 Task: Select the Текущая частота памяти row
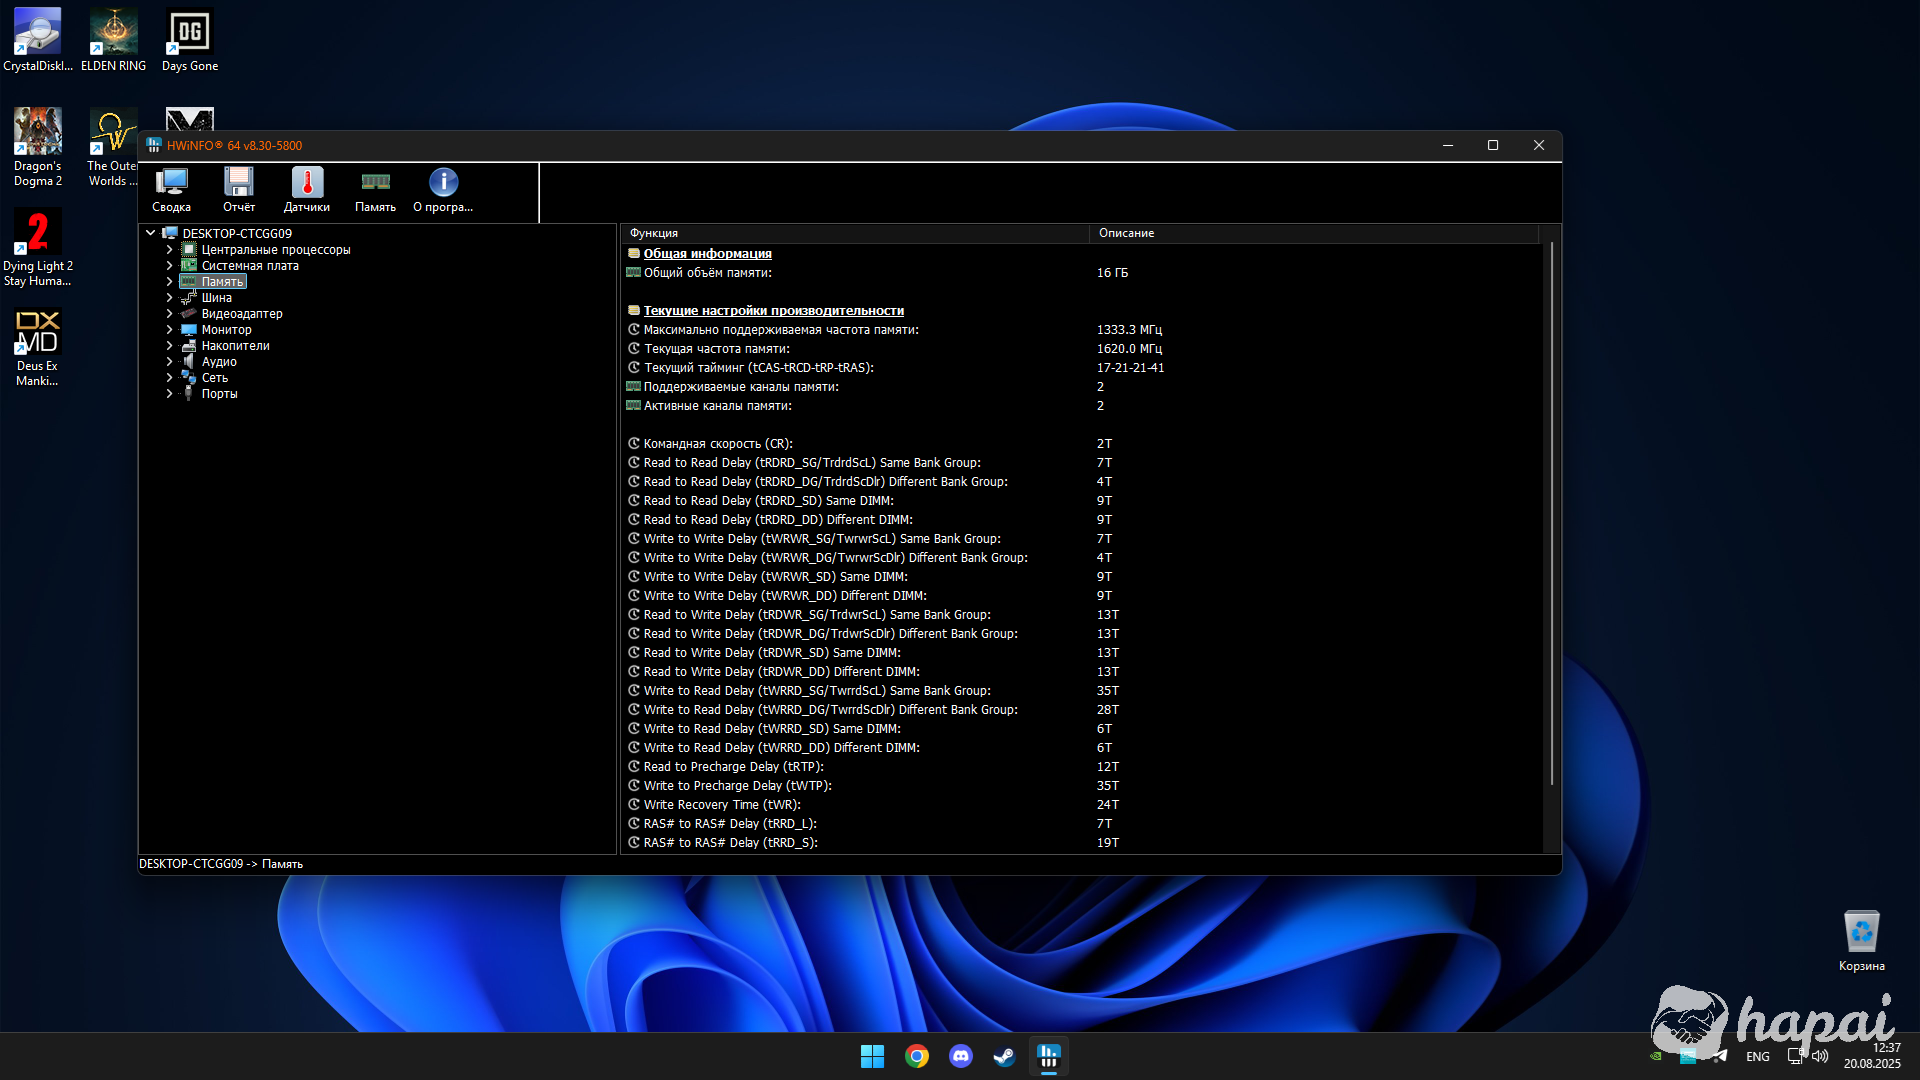click(716, 349)
